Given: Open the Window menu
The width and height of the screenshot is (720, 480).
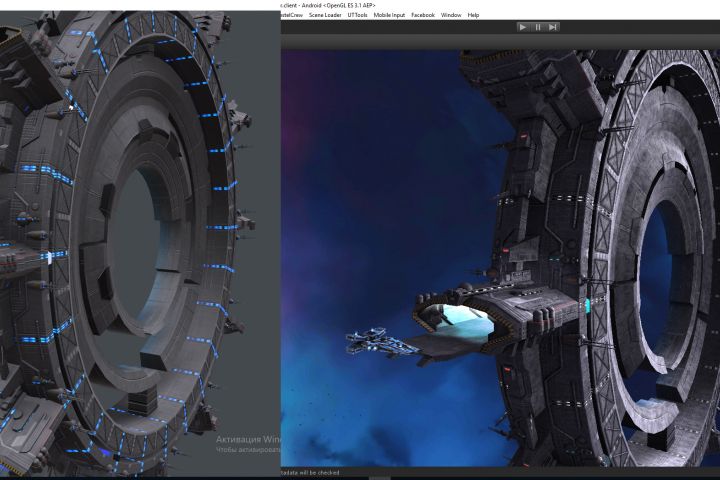Looking at the screenshot, I should [x=451, y=15].
